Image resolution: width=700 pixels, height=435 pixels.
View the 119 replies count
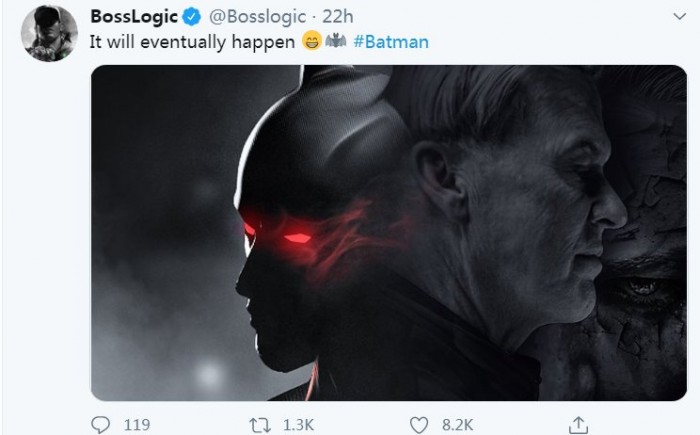point(135,424)
